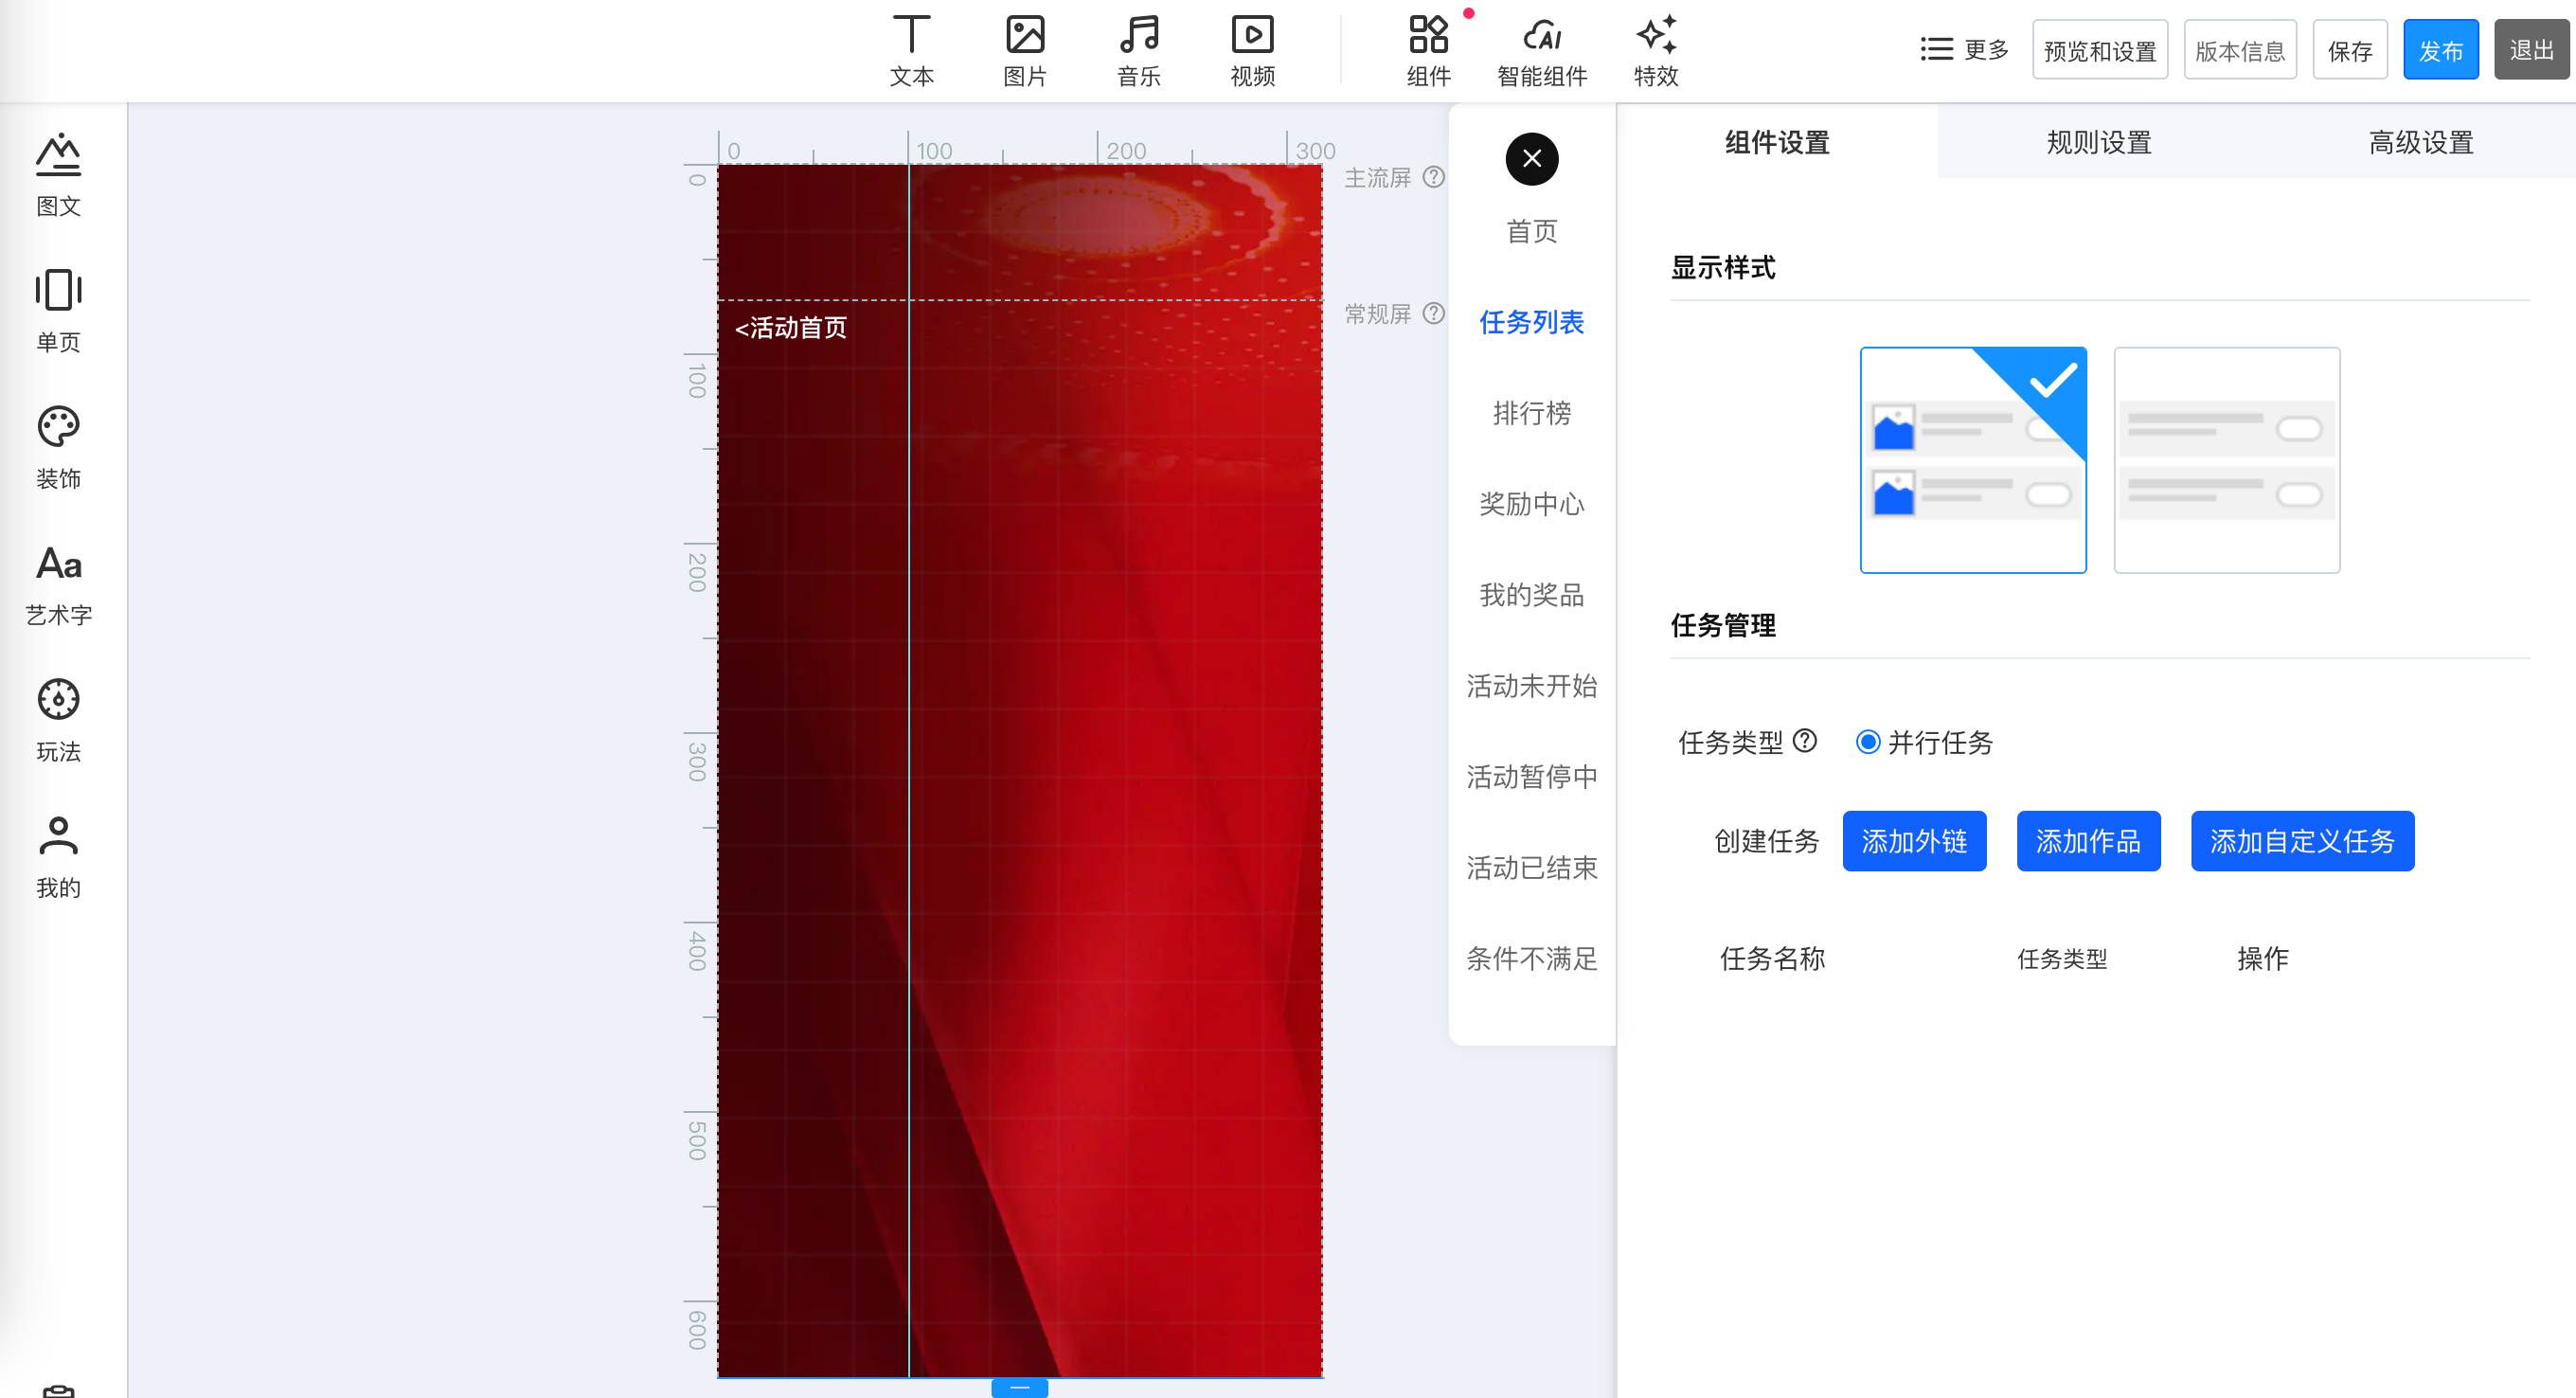Open 预览和设置

pos(2099,50)
